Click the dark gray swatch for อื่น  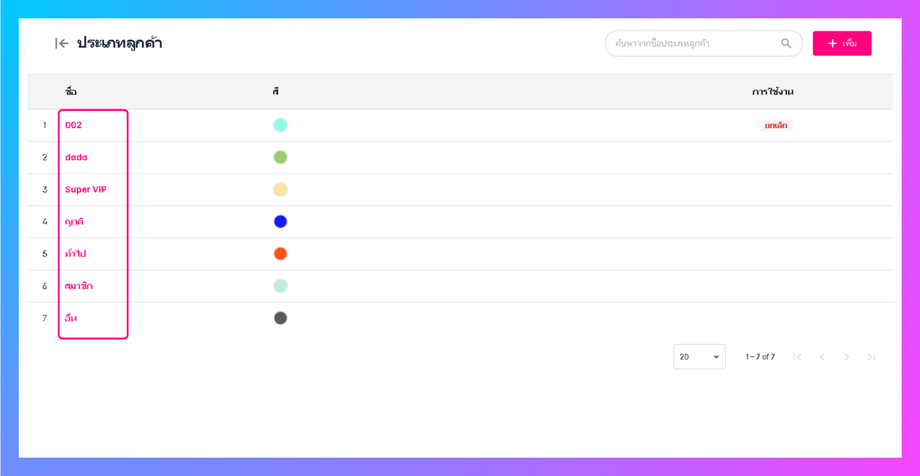281,318
